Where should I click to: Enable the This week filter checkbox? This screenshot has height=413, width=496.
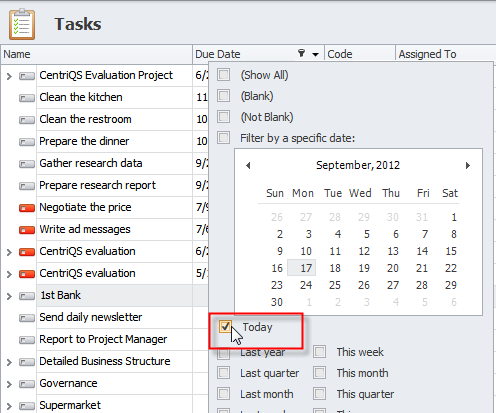pyautogui.click(x=319, y=352)
